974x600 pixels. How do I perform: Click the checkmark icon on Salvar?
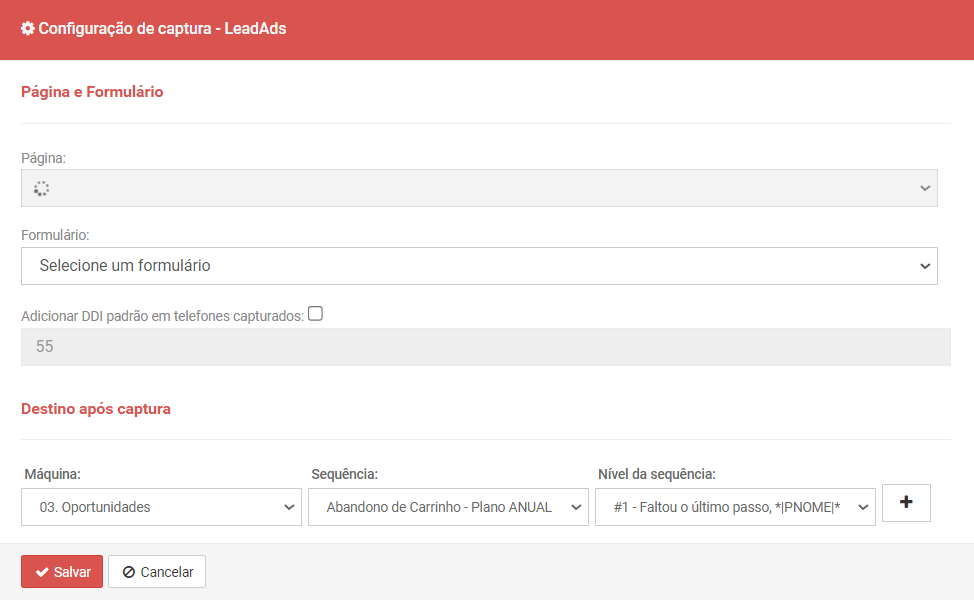(x=42, y=572)
